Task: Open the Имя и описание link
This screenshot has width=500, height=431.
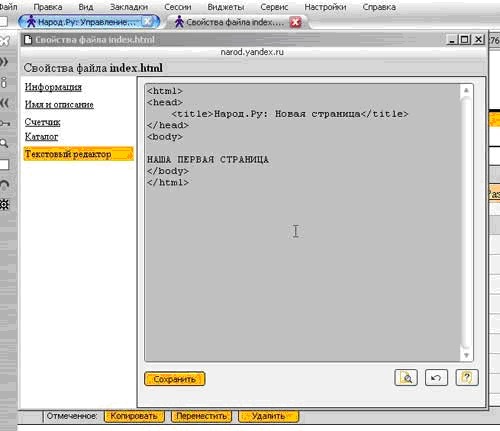Action: tap(59, 104)
